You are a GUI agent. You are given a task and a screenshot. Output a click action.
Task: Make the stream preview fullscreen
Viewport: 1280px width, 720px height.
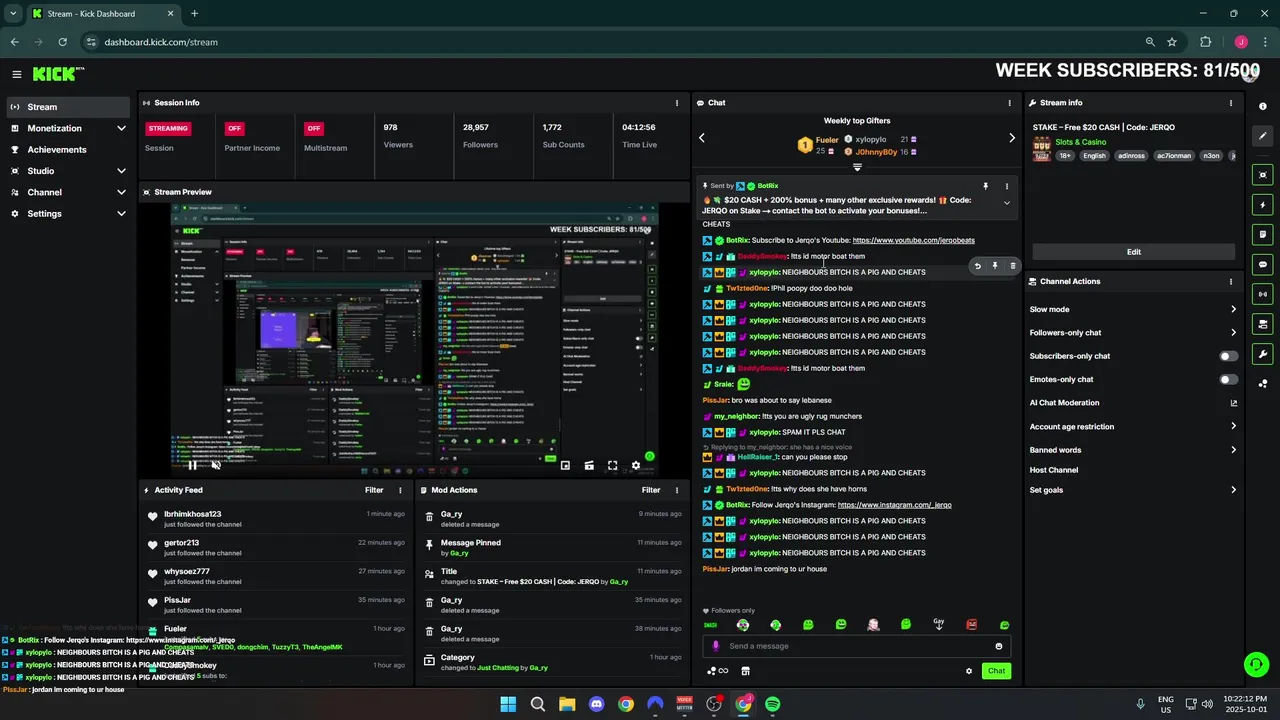pyautogui.click(x=612, y=465)
